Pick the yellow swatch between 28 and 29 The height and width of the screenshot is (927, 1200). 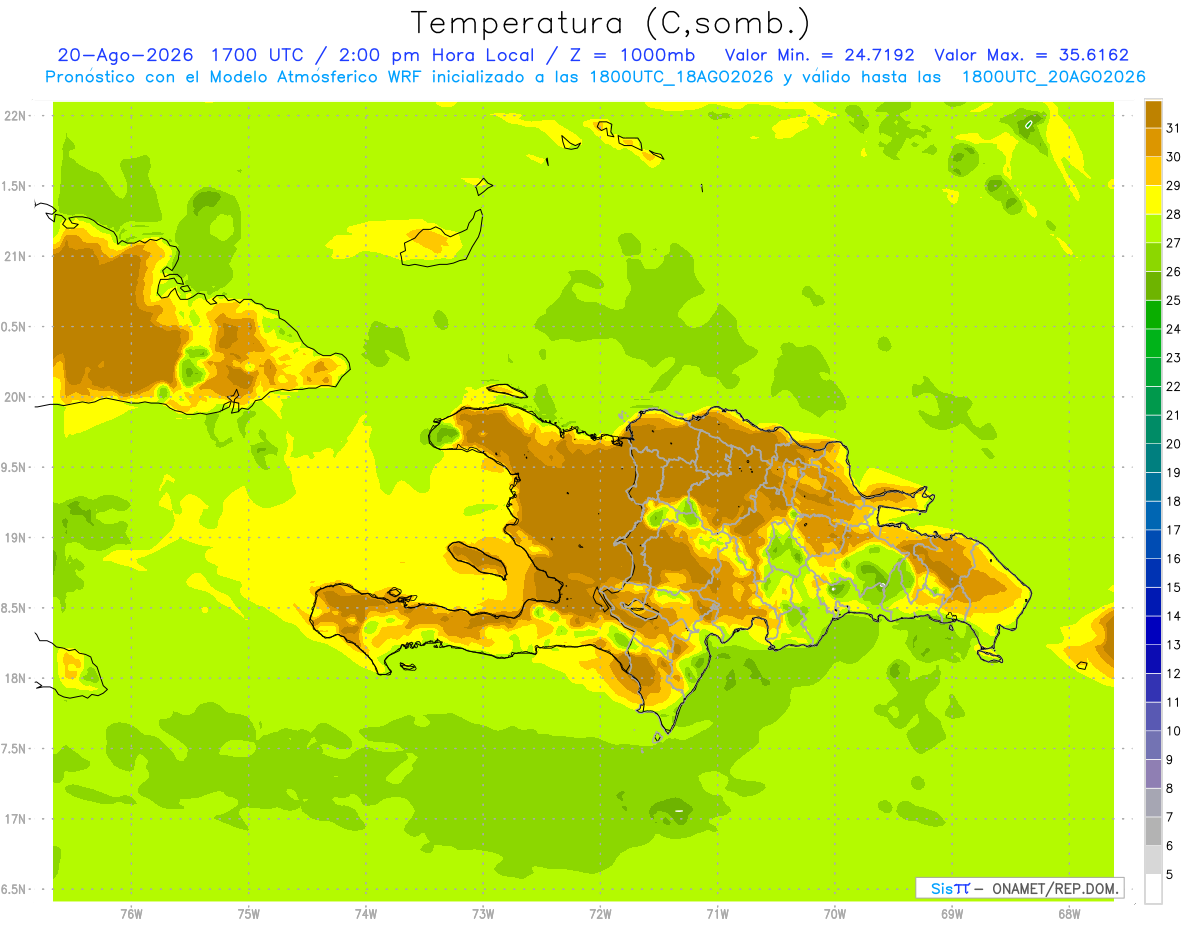coord(1153,200)
